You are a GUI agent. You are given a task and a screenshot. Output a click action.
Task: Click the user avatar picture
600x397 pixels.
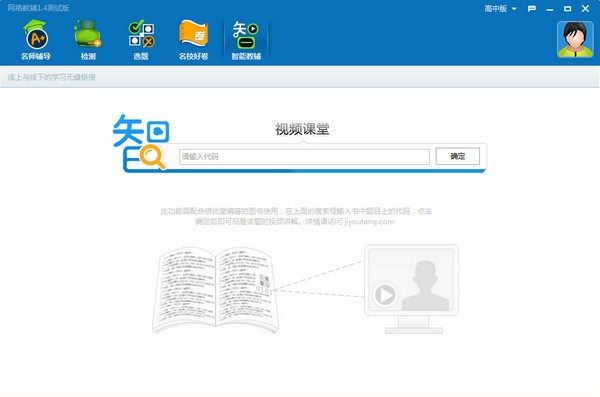click(575, 39)
